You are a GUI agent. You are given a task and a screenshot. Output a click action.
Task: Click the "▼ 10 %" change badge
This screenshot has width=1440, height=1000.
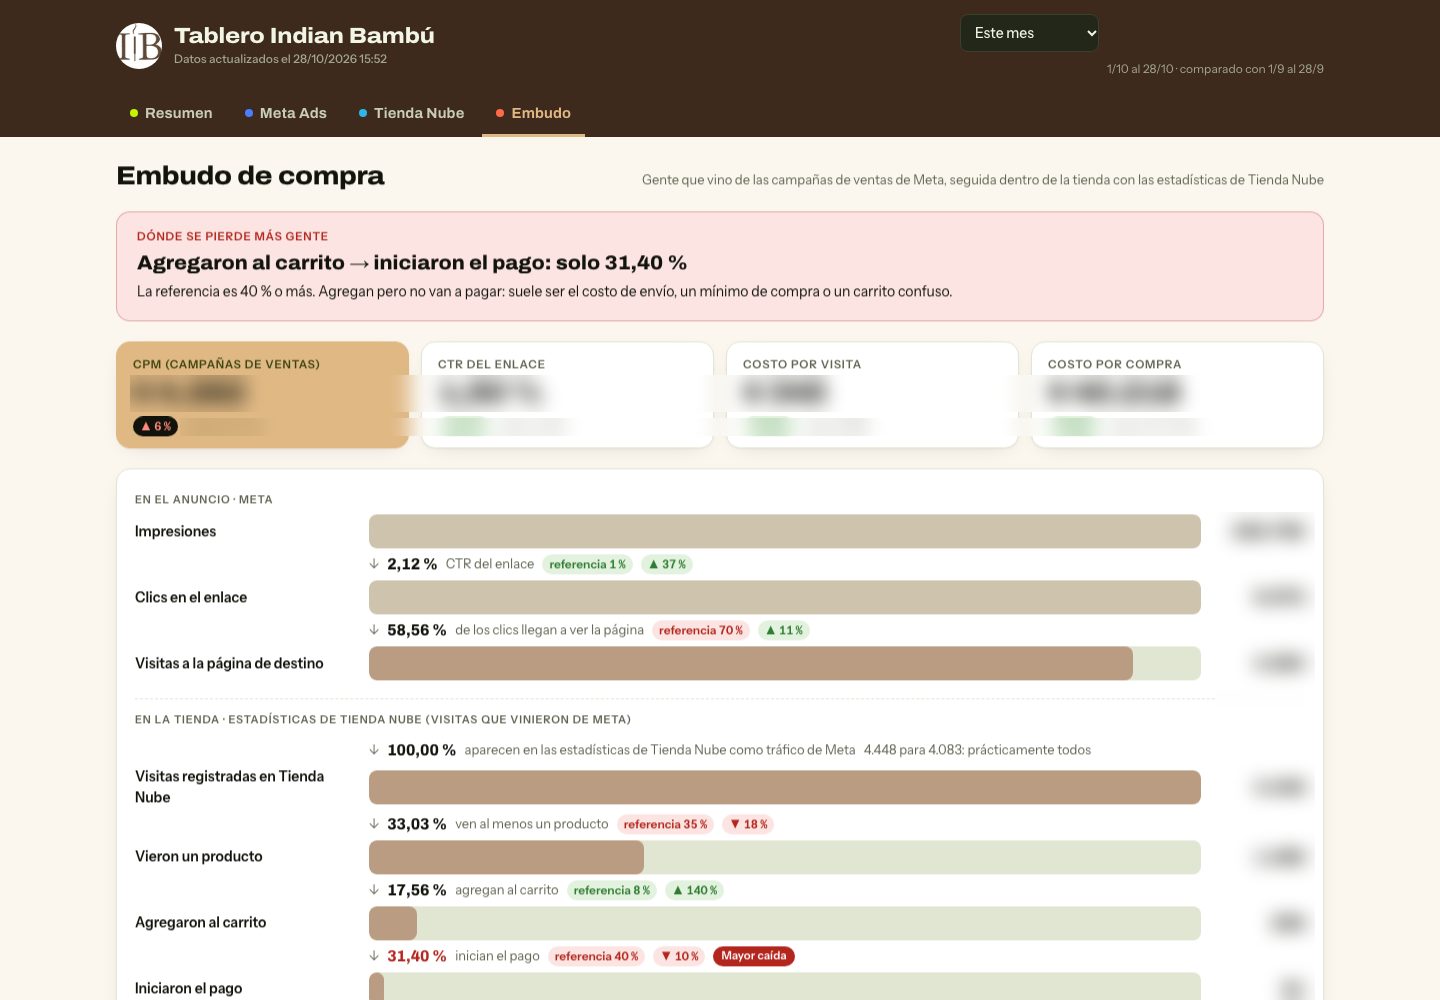[x=679, y=956]
